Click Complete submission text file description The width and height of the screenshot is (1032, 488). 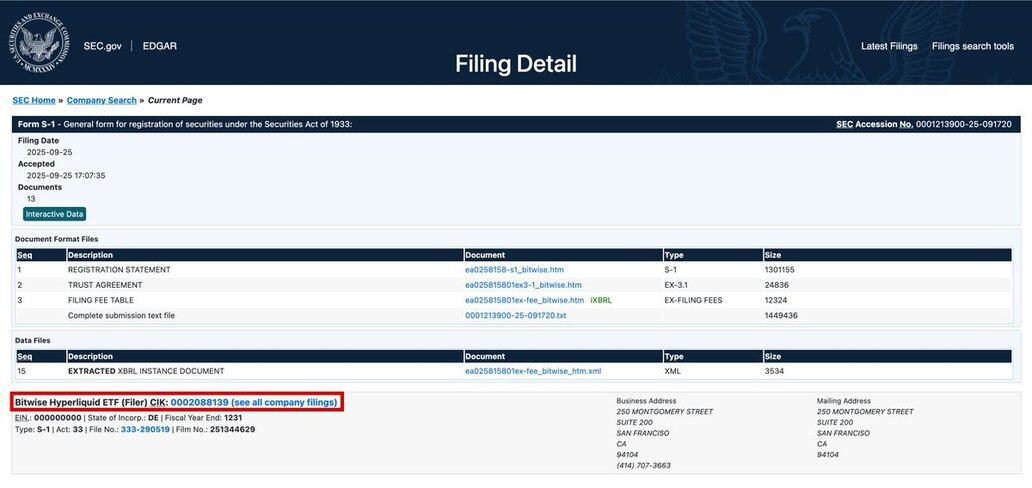121,315
